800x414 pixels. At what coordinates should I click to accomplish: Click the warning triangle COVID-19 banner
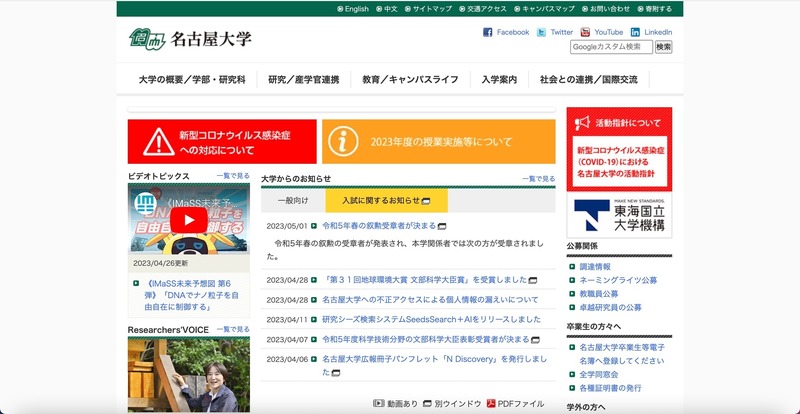pyautogui.click(x=221, y=142)
